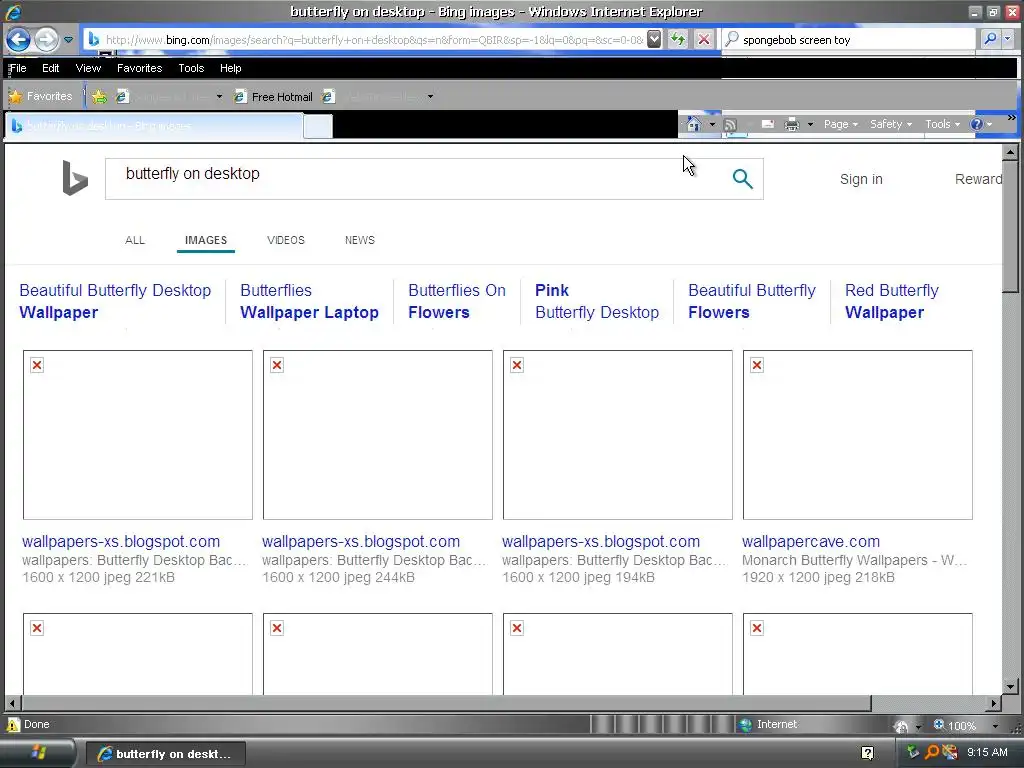Click the vertical scrollbar up arrow
This screenshot has height=768, width=1024.
[1010, 152]
